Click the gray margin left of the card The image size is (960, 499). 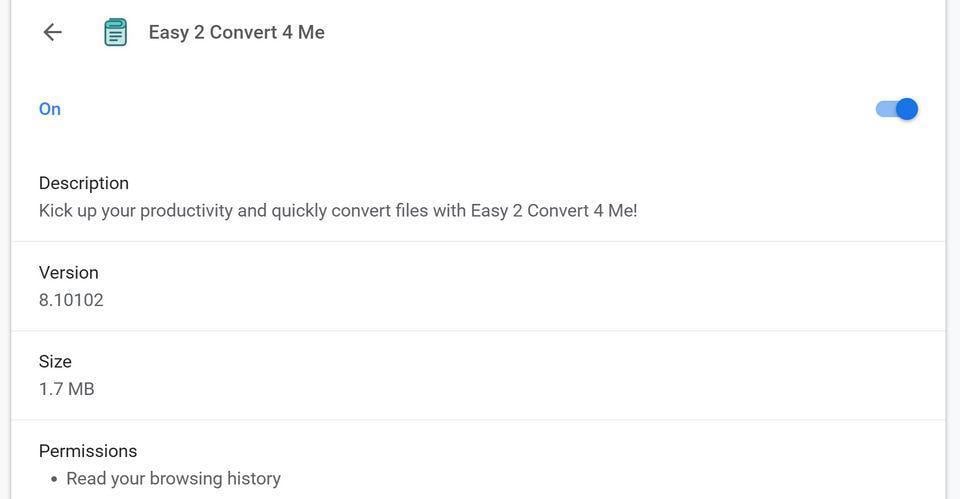pos(5,250)
